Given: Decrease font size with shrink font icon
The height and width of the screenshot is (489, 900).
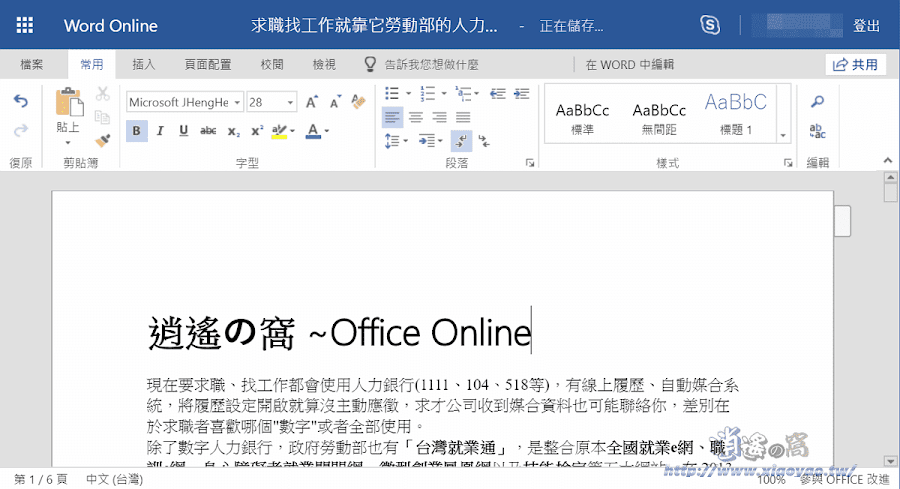Looking at the screenshot, I should (x=335, y=102).
